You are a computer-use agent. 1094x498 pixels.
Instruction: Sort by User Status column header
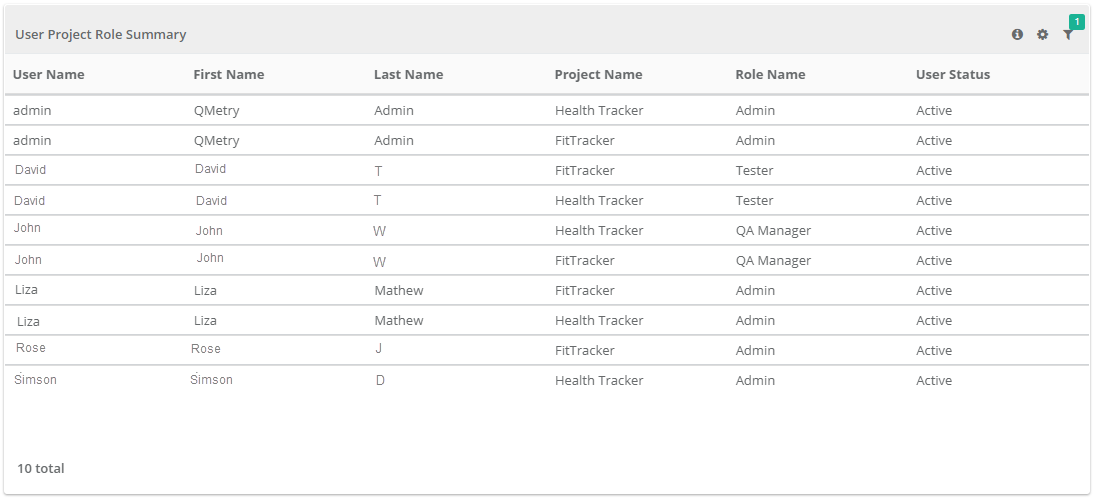click(953, 75)
